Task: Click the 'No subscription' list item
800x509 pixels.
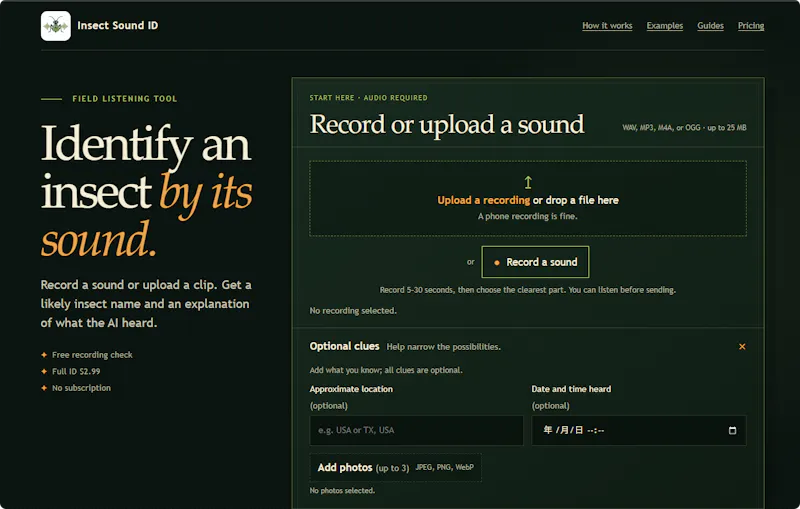Action: 82,388
